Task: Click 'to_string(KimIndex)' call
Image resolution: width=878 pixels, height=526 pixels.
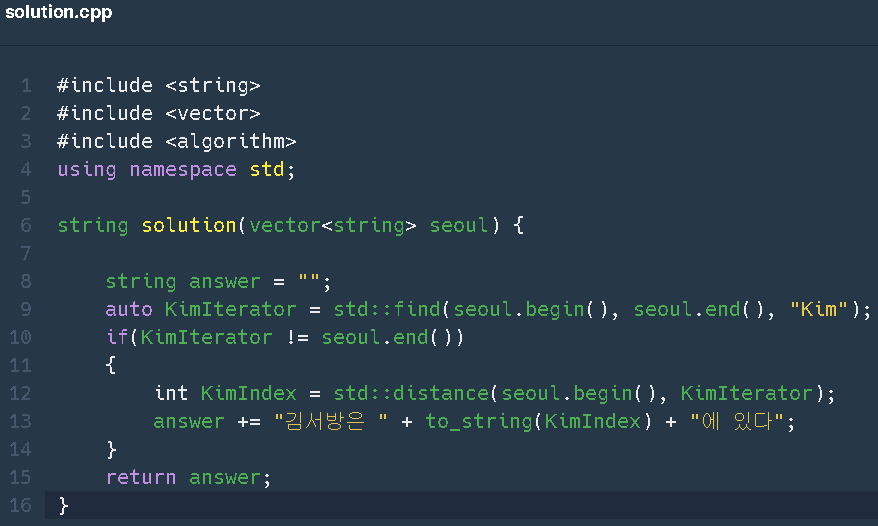Action: point(539,421)
